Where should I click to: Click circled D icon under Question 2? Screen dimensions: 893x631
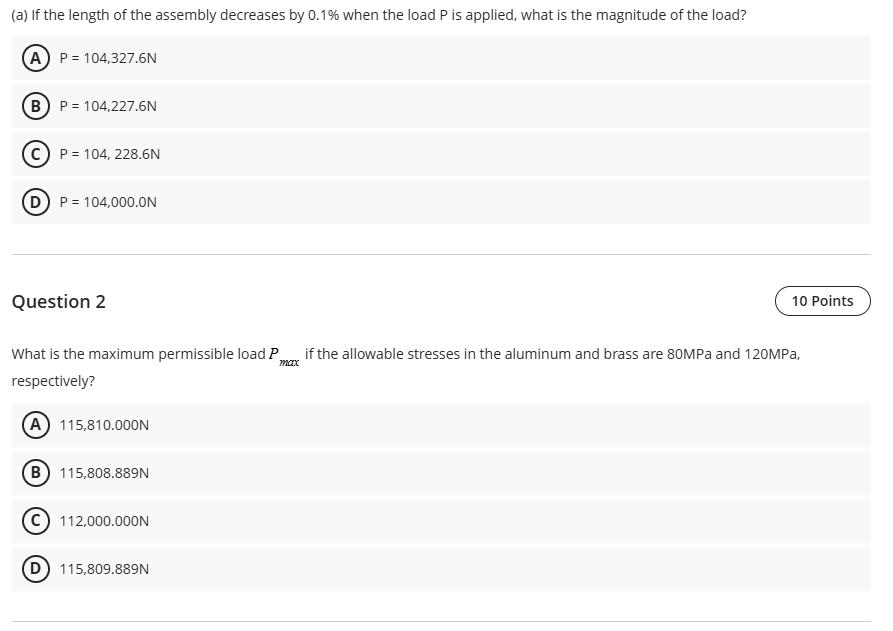point(36,569)
